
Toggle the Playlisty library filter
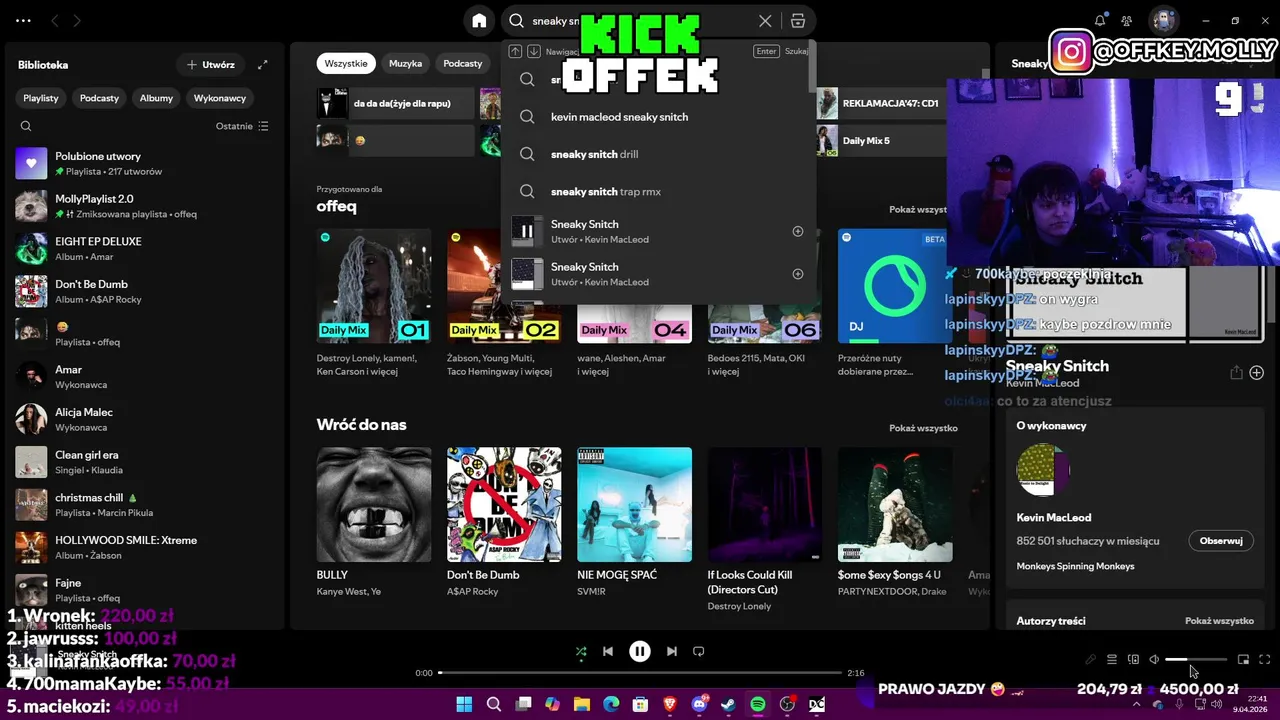(x=41, y=98)
